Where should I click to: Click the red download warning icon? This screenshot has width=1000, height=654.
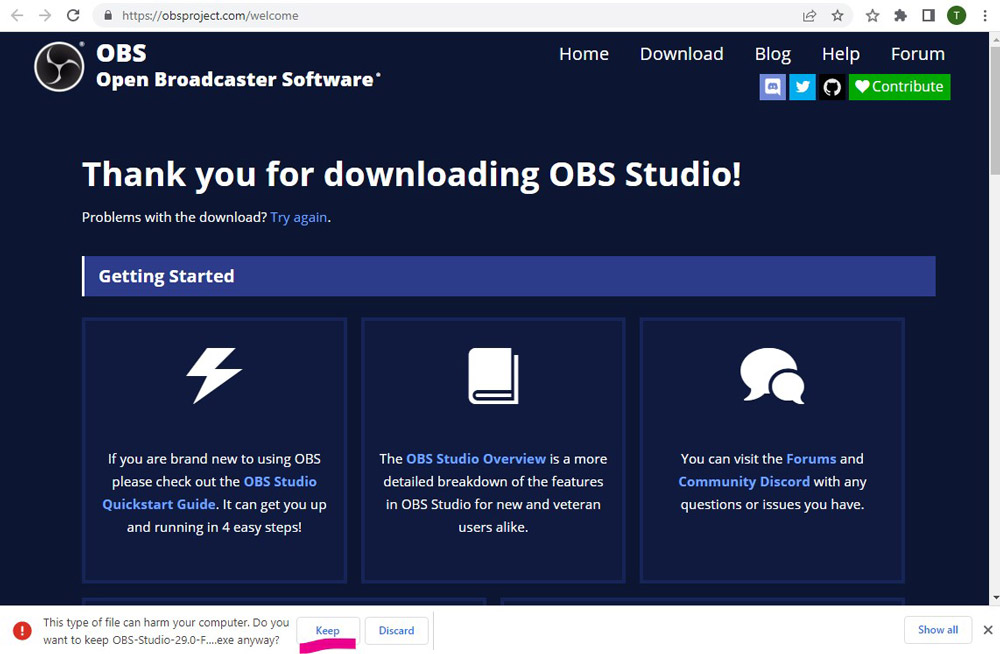(22, 630)
